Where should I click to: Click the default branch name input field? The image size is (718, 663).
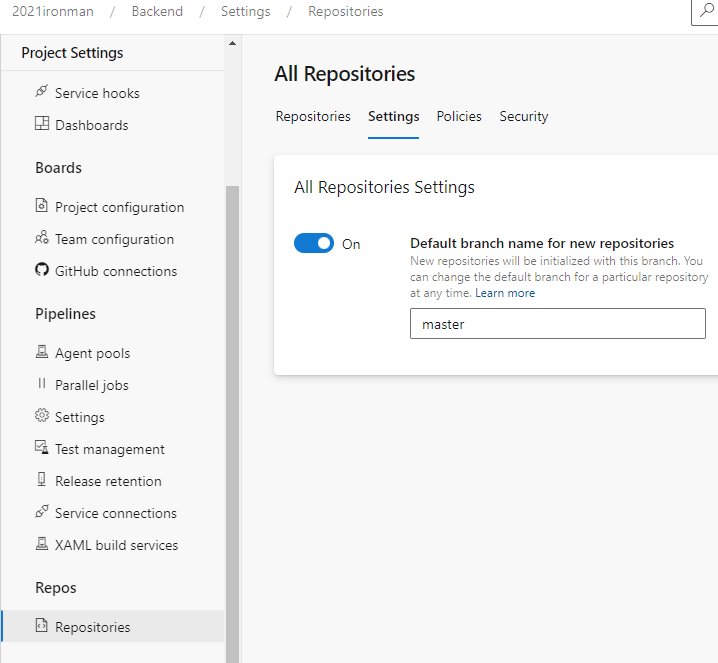pyautogui.click(x=557, y=324)
